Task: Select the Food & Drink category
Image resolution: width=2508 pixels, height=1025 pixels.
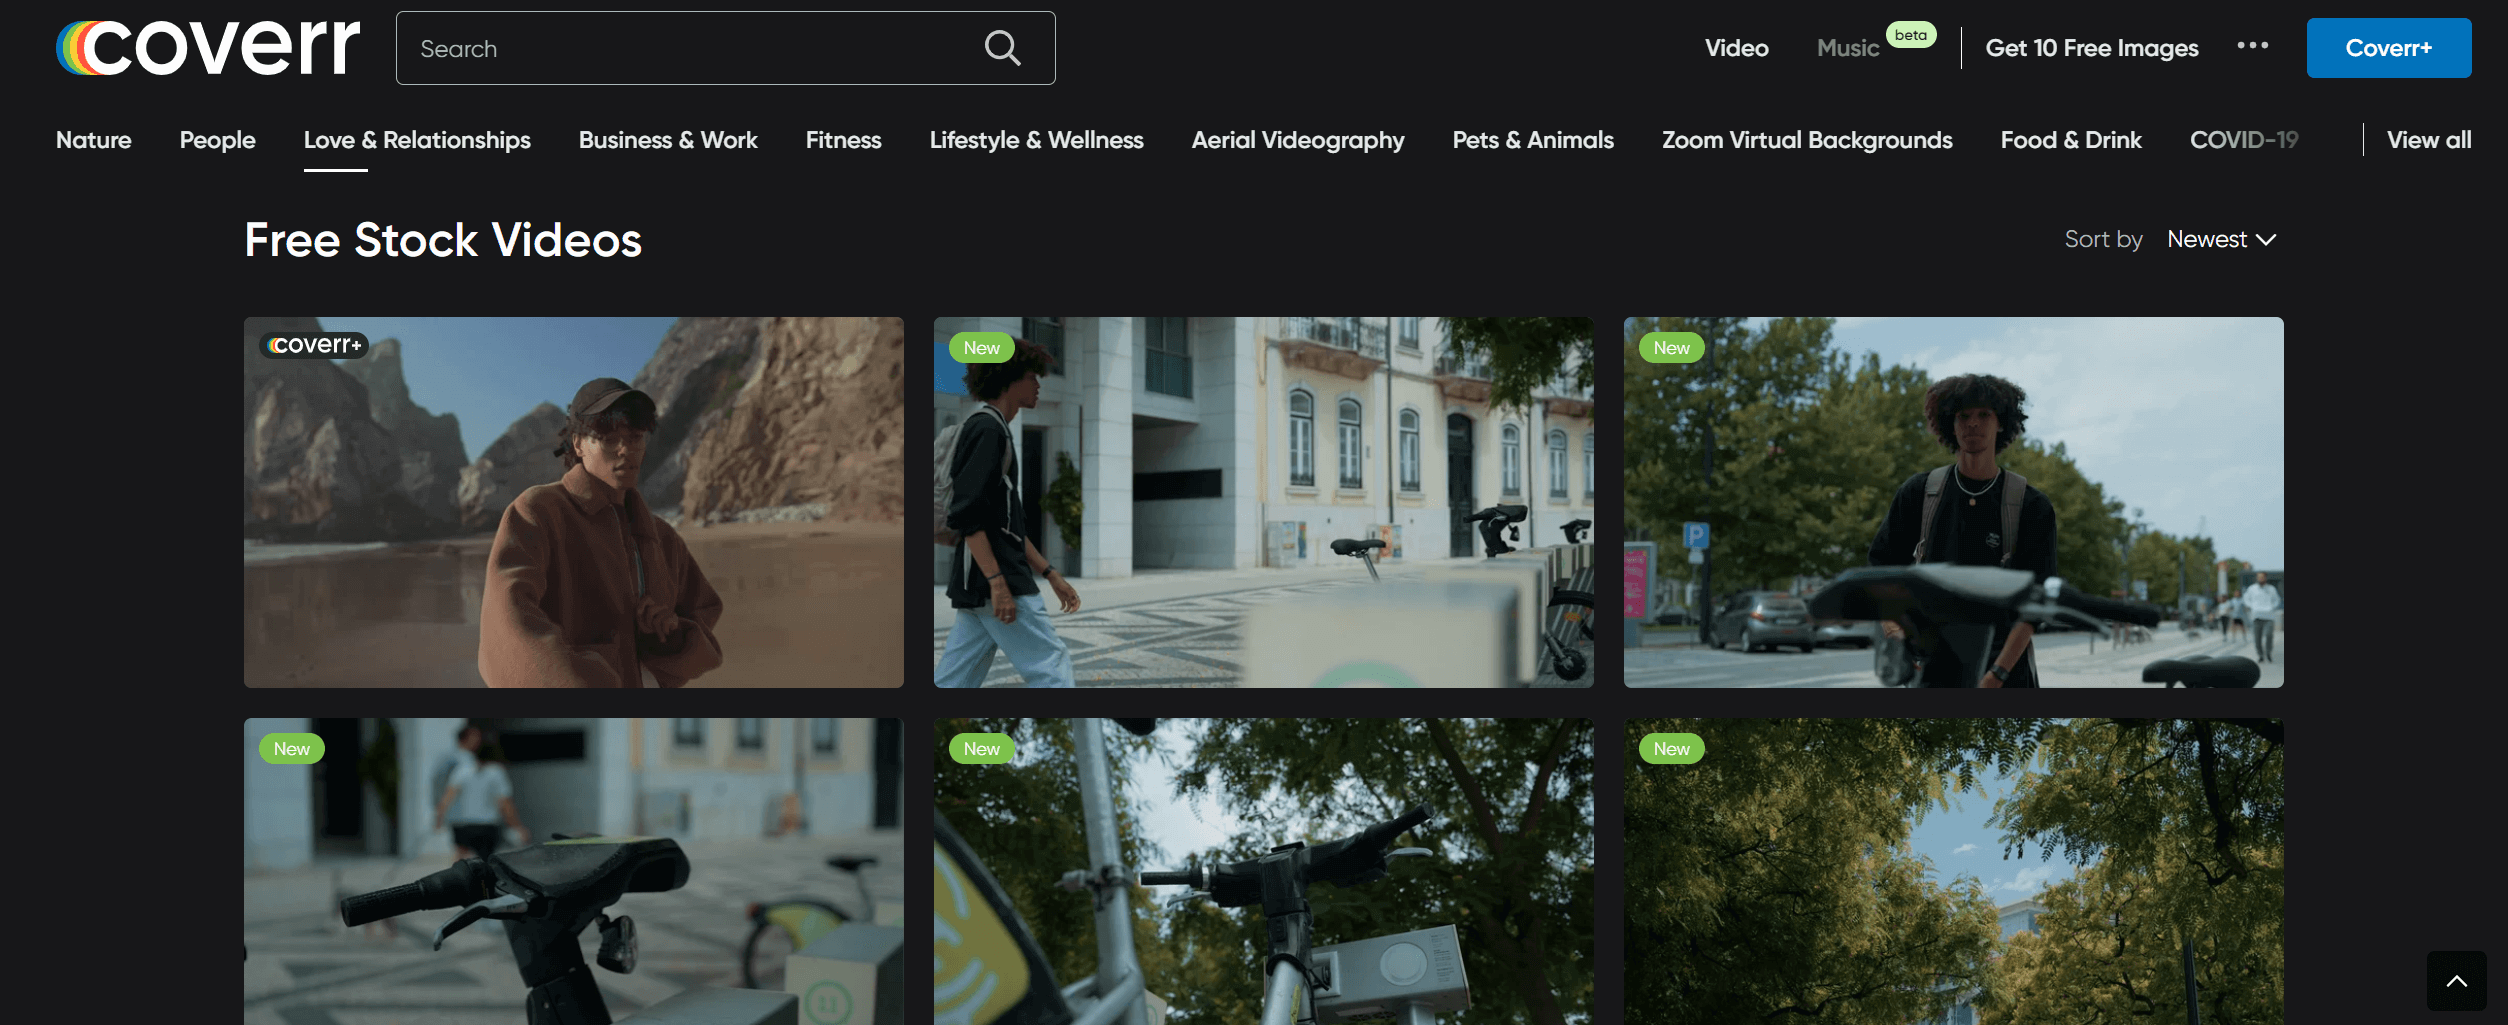Action: click(x=2070, y=140)
